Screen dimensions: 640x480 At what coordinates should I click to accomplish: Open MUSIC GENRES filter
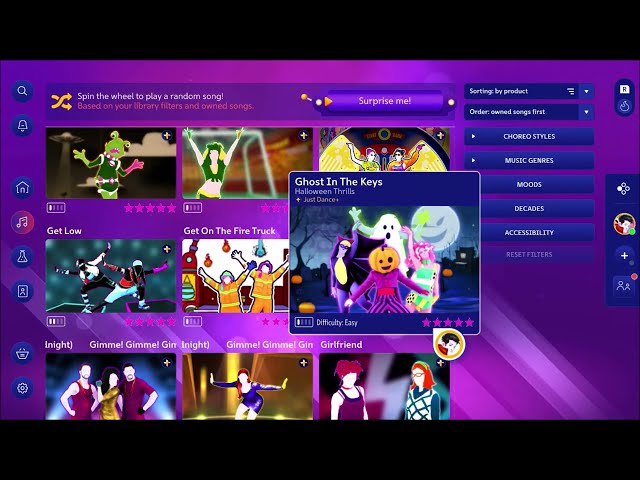(x=529, y=160)
